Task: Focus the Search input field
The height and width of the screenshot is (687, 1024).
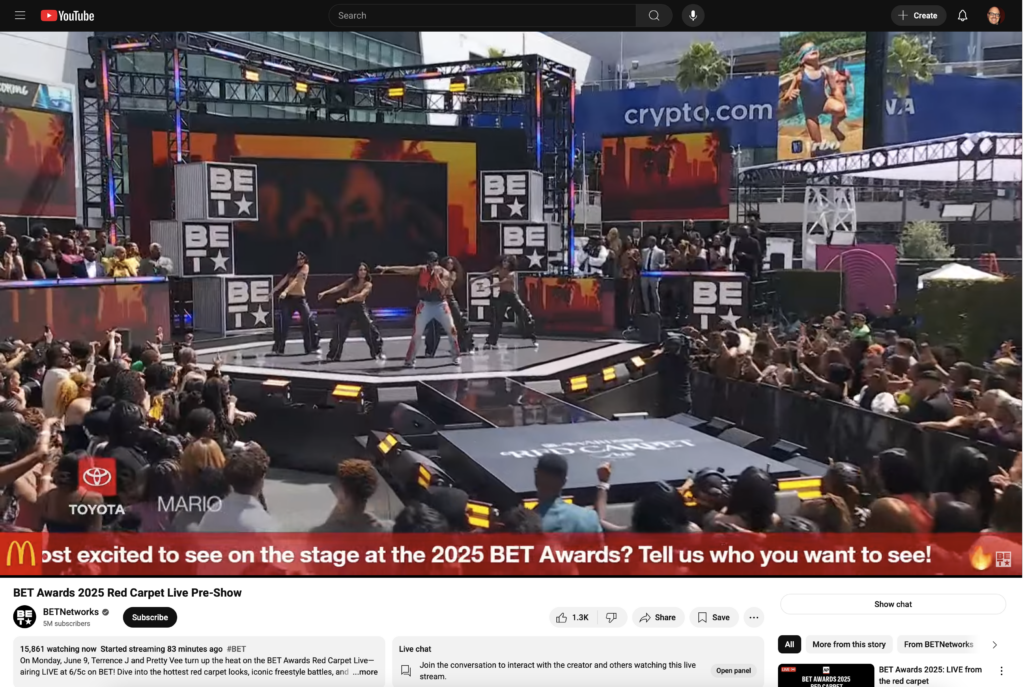Action: tap(482, 16)
